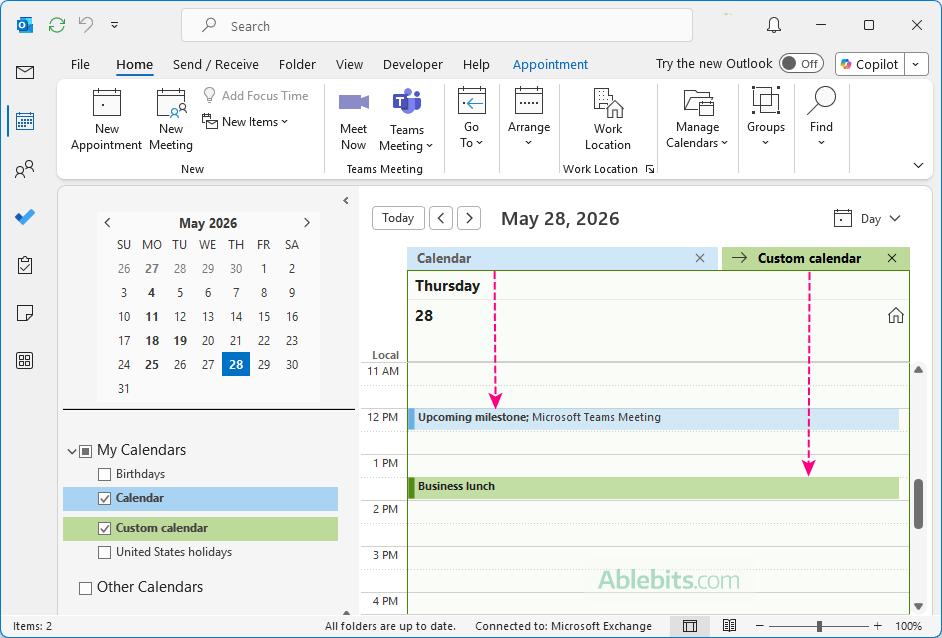Image resolution: width=942 pixels, height=638 pixels.
Task: Go to previous day arrow
Action: click(x=441, y=217)
